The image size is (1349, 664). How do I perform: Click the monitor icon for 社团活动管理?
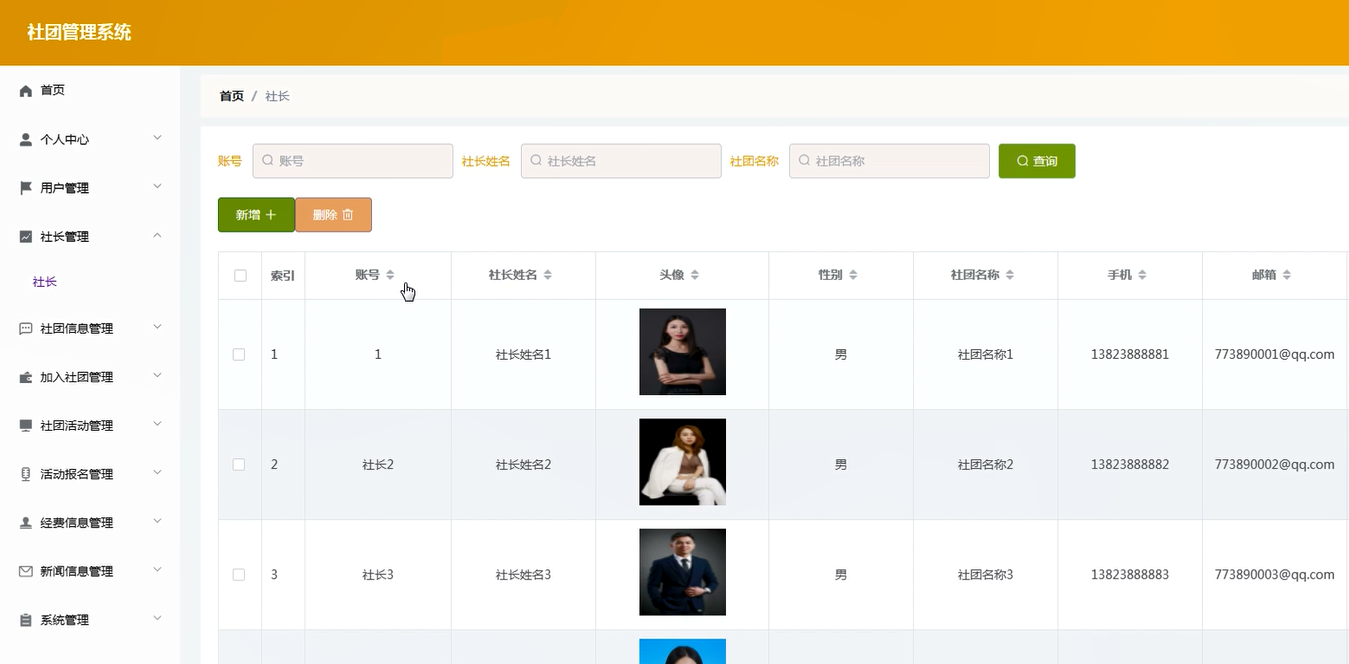[26, 426]
